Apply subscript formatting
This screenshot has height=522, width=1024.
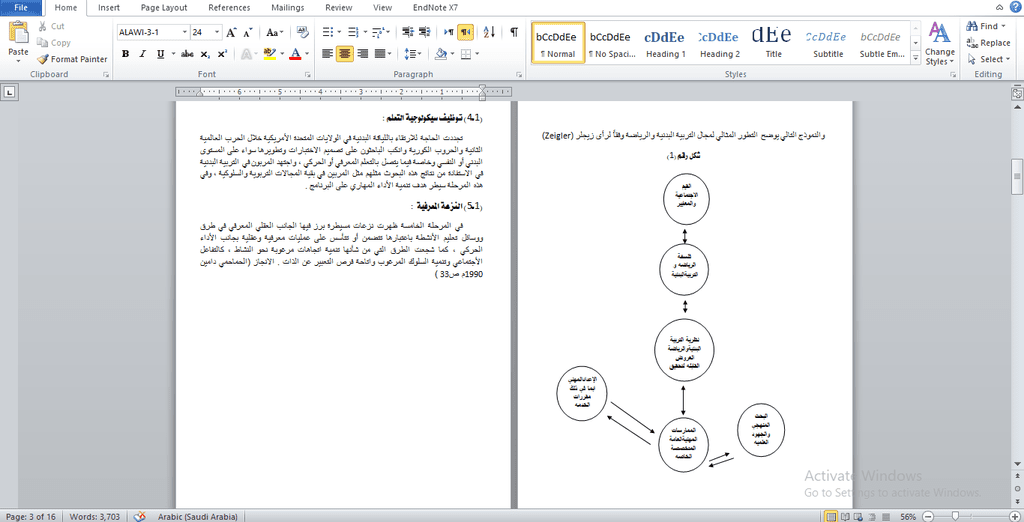[205, 54]
